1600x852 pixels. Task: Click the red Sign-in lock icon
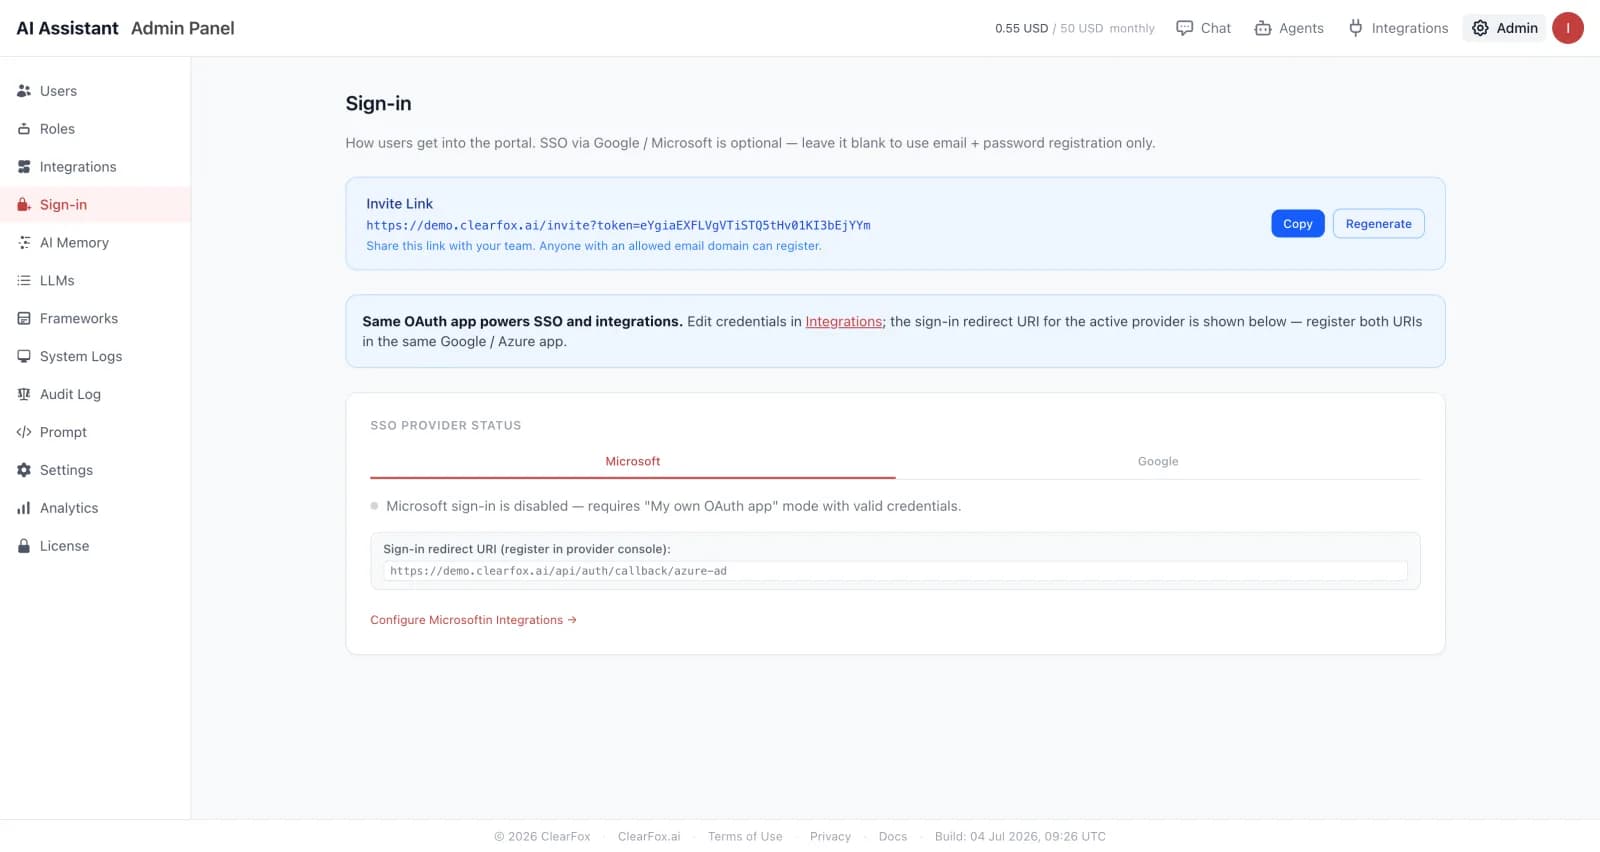tap(24, 205)
